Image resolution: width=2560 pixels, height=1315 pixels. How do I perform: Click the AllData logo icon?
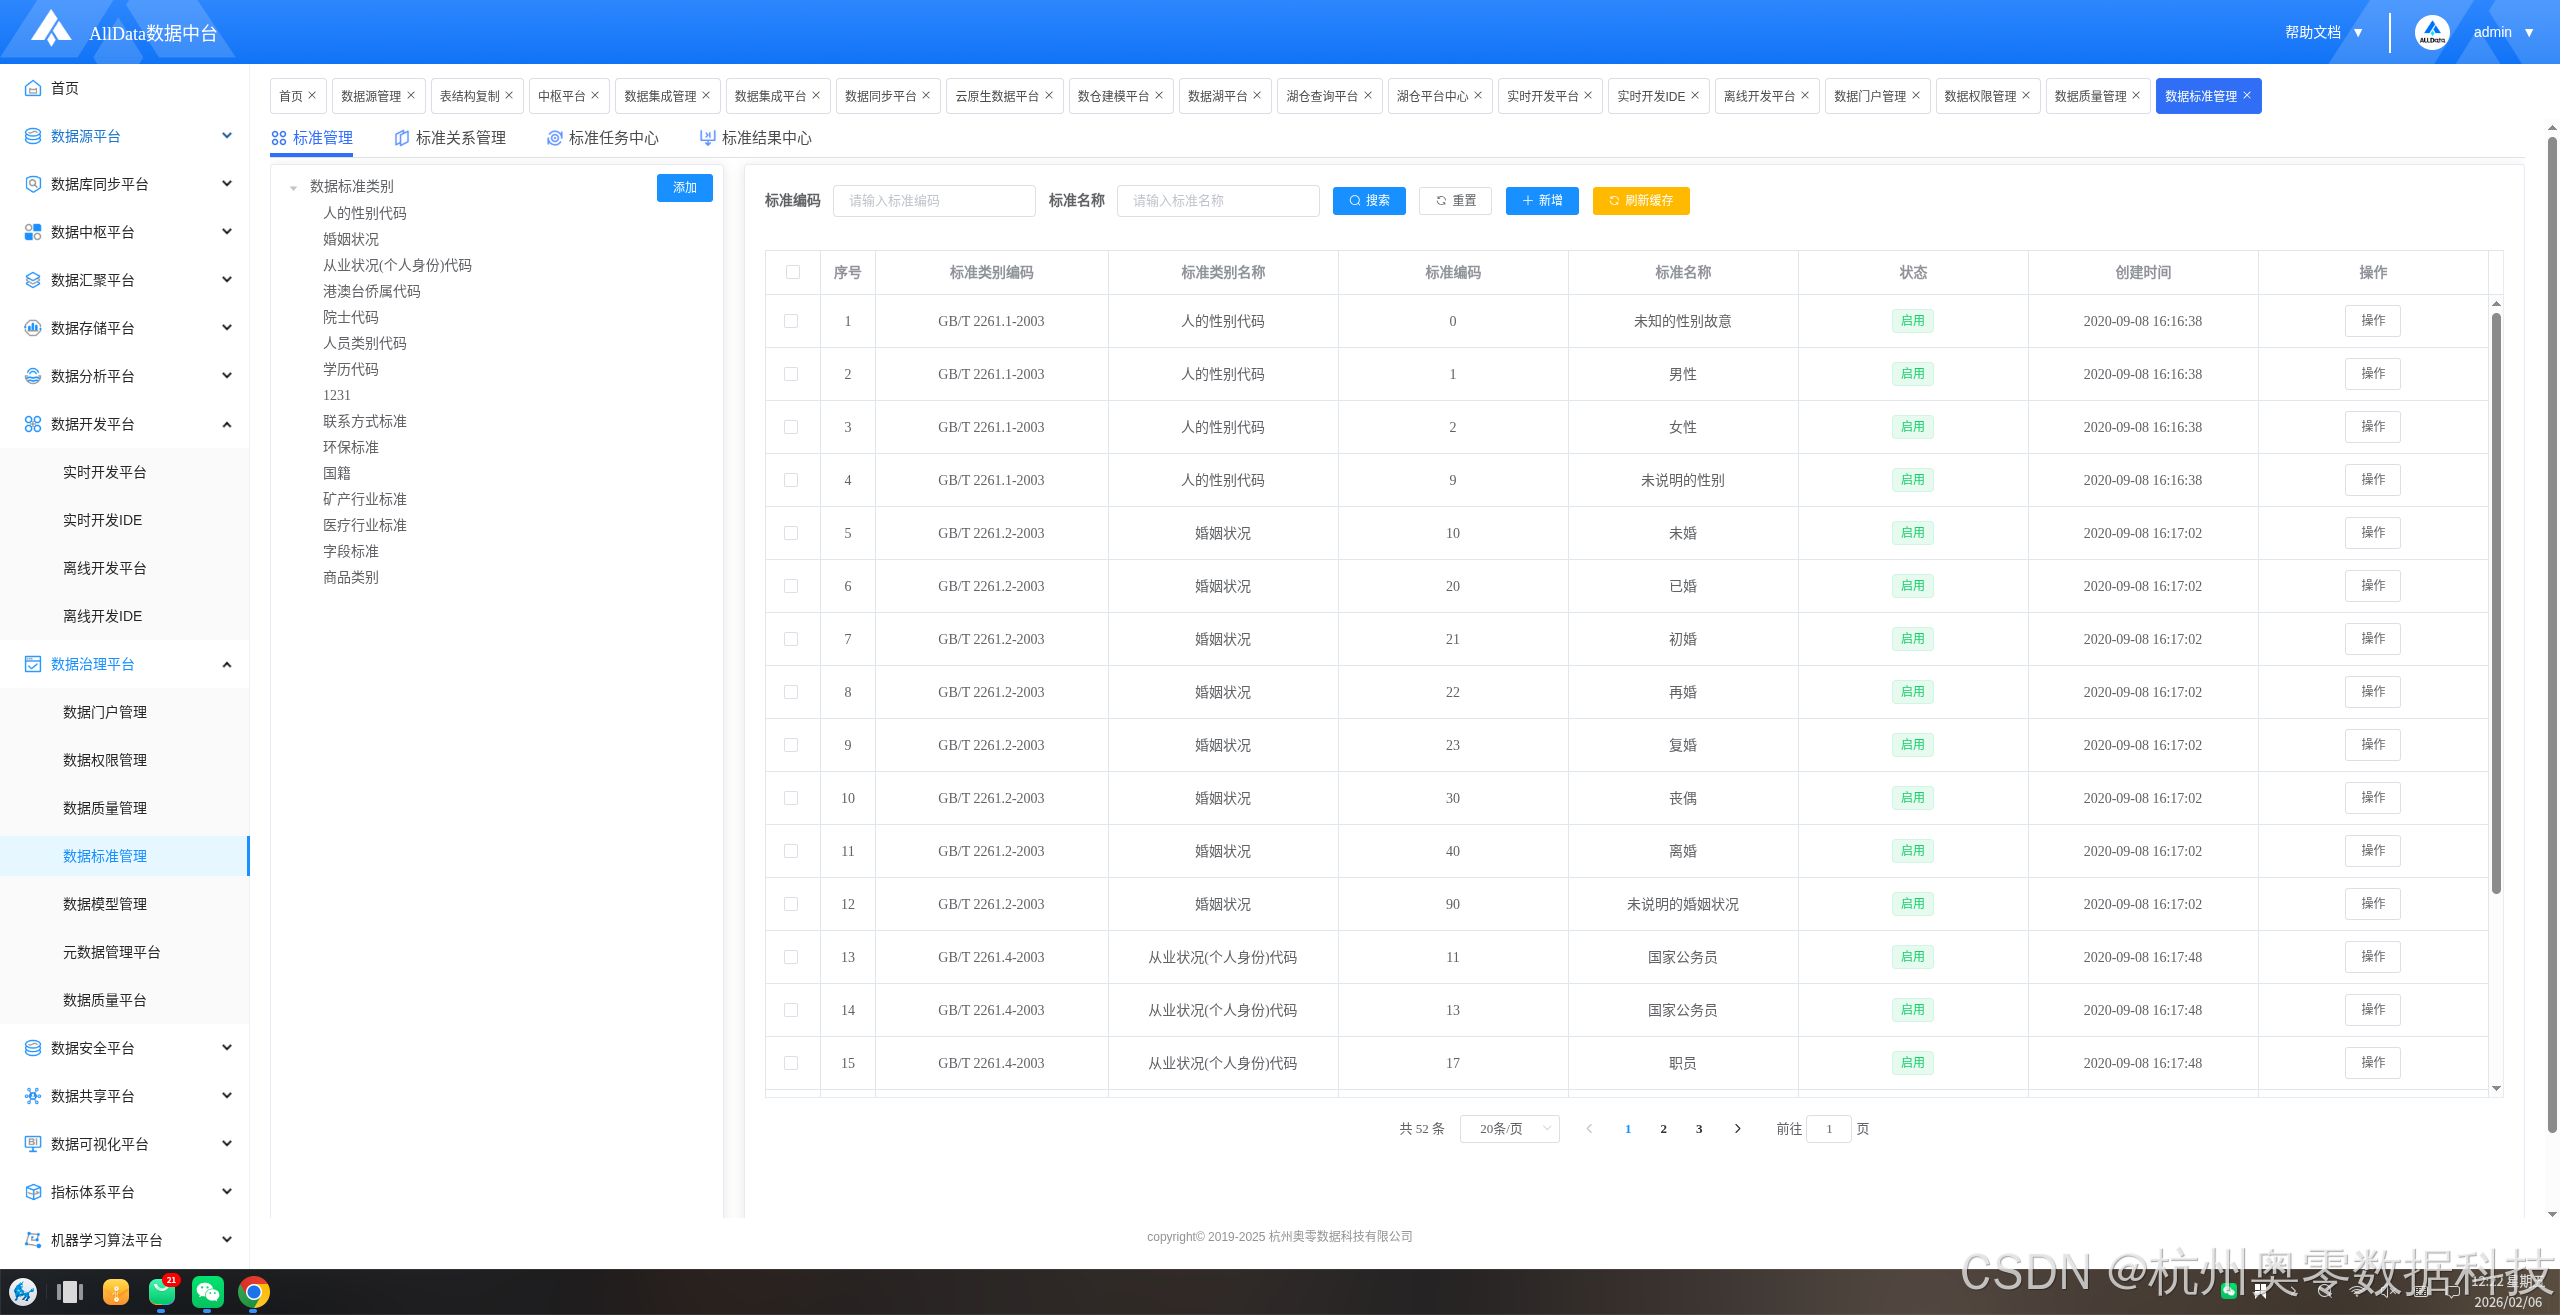point(51,28)
